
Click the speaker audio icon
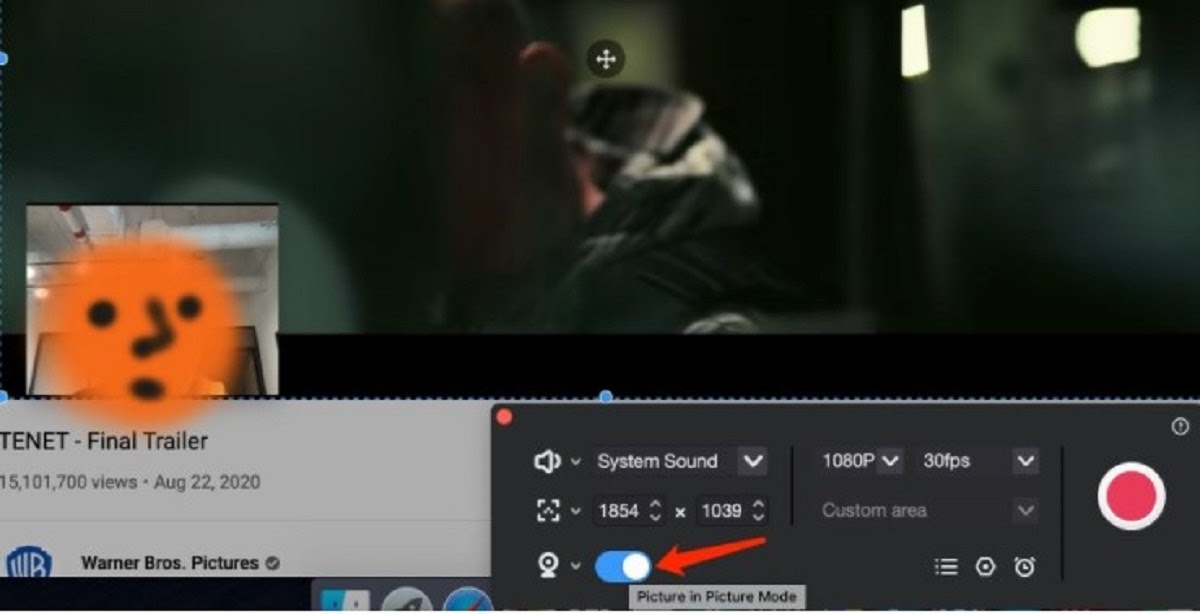(x=547, y=461)
